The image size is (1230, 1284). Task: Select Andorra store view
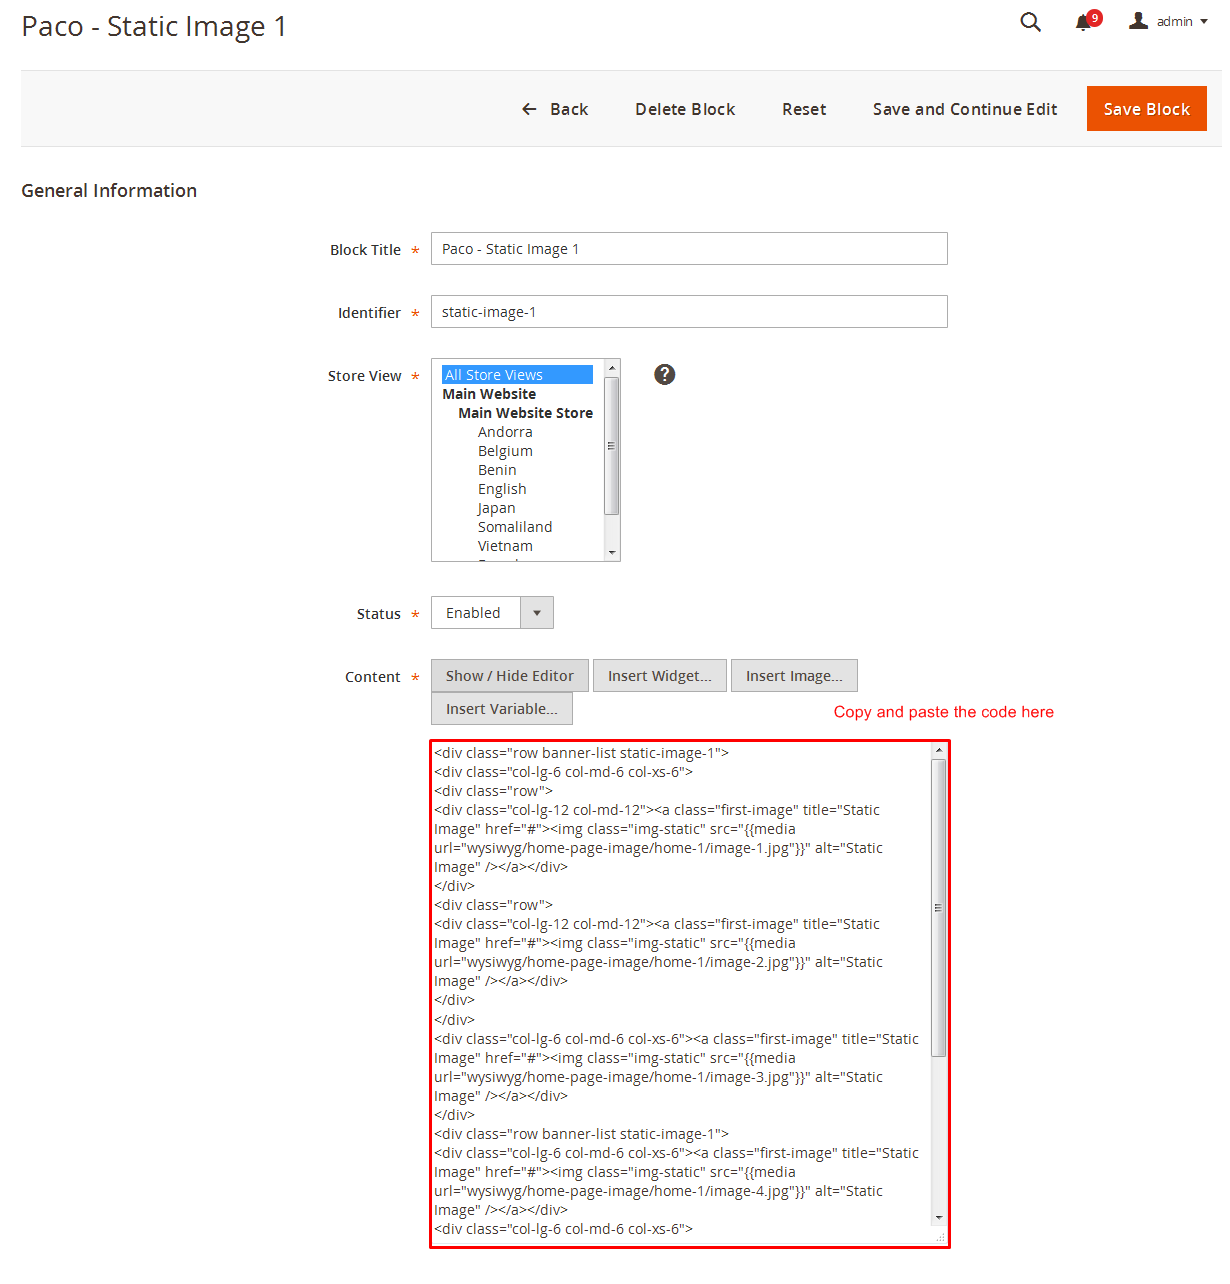[505, 432]
